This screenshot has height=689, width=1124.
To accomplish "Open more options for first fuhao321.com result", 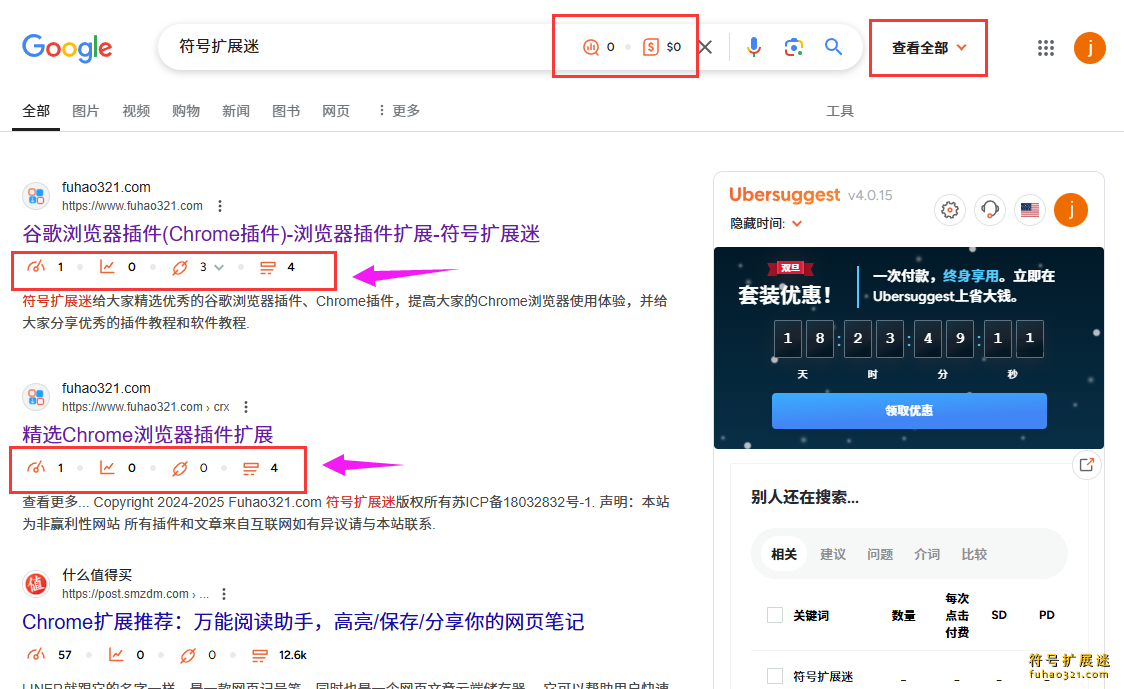I will [x=220, y=206].
